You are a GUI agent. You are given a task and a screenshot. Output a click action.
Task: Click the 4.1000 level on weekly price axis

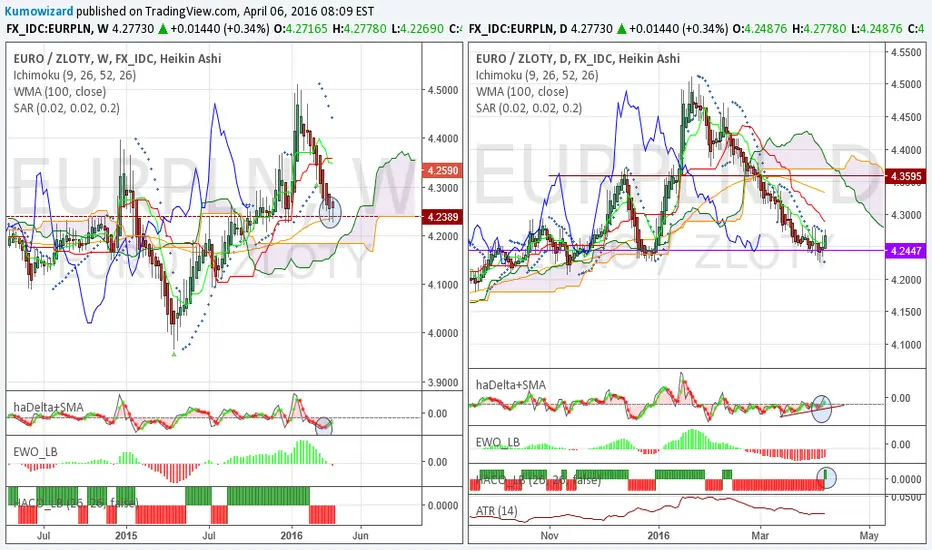tap(443, 285)
